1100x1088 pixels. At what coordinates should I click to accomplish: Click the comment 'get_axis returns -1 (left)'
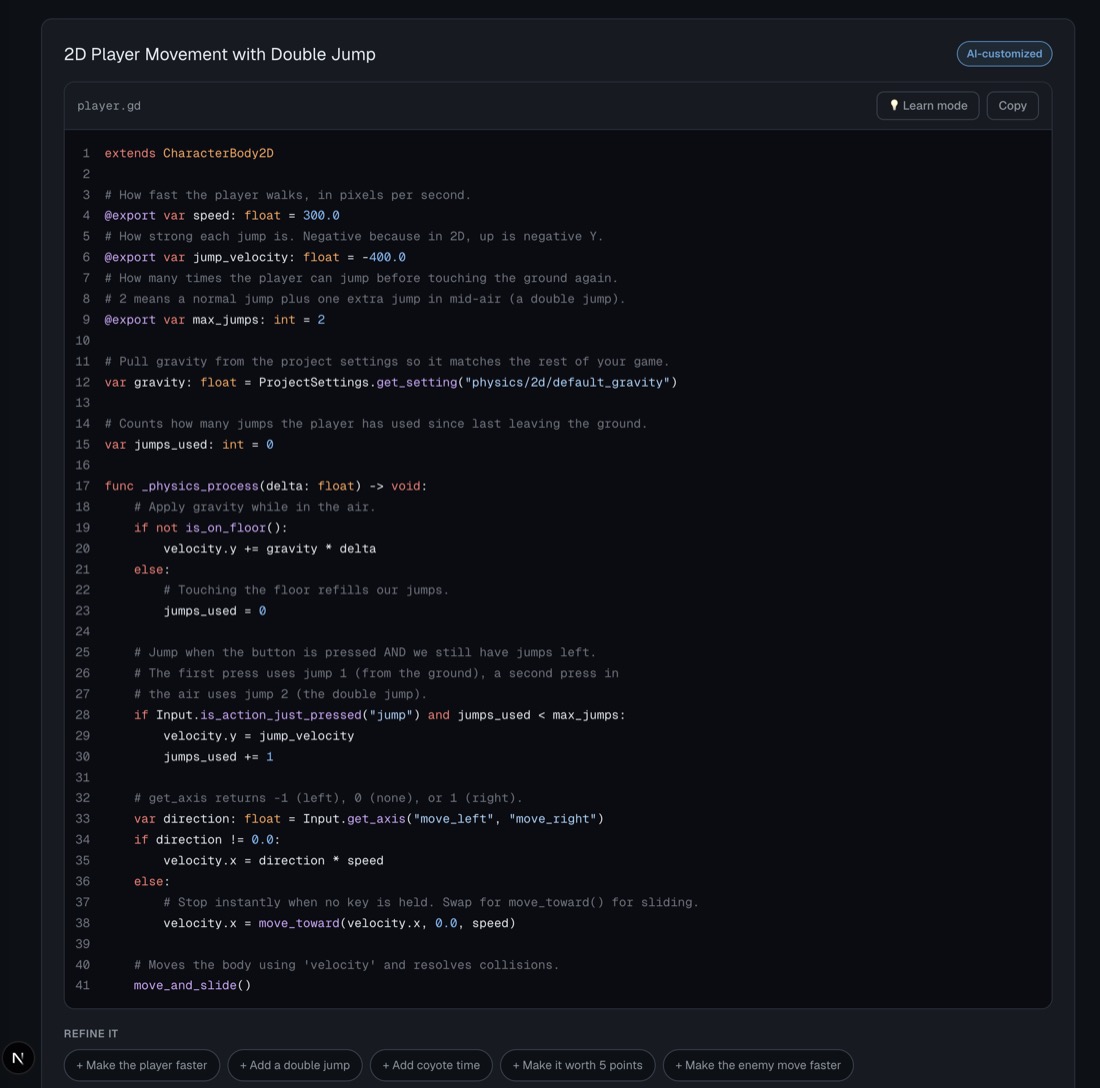(328, 798)
